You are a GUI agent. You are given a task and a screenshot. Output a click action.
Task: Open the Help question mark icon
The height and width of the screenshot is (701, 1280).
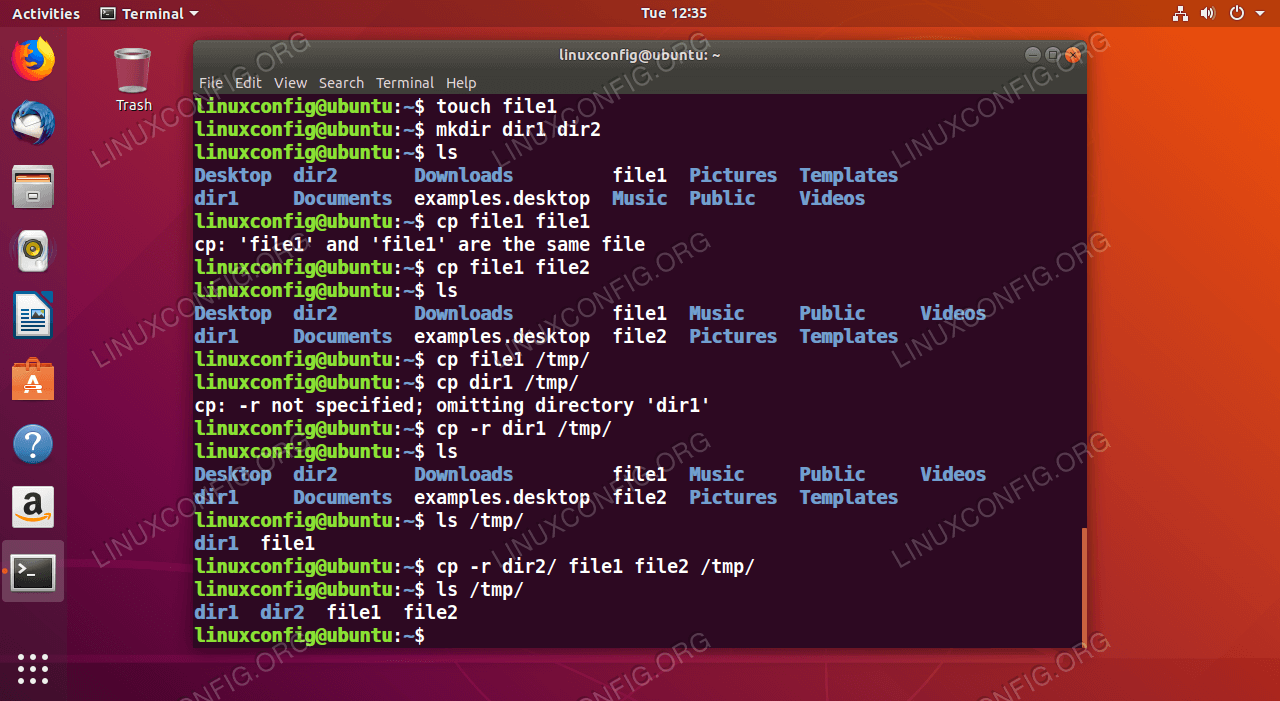click(33, 444)
